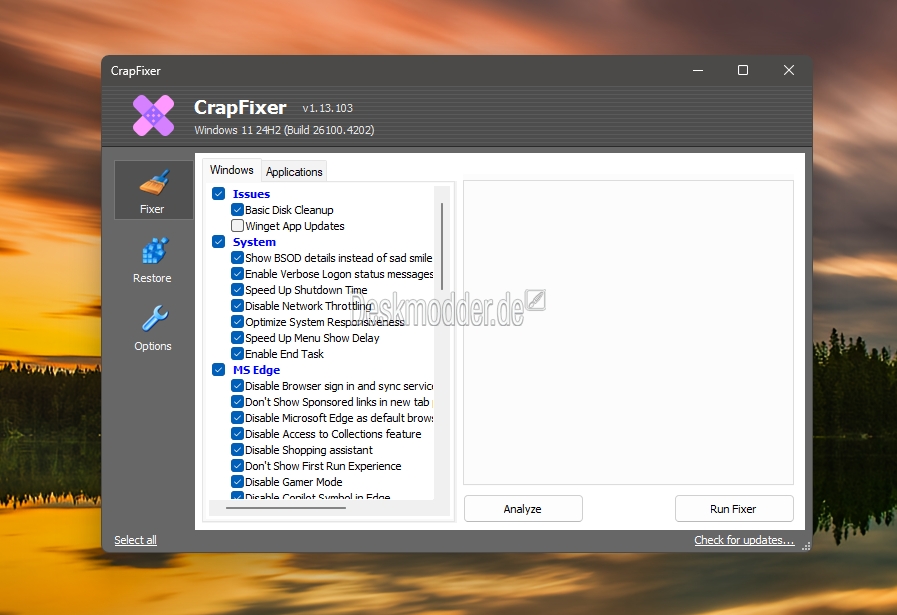Switch to the Windows tab
Viewport: 897px width, 615px height.
[232, 170]
